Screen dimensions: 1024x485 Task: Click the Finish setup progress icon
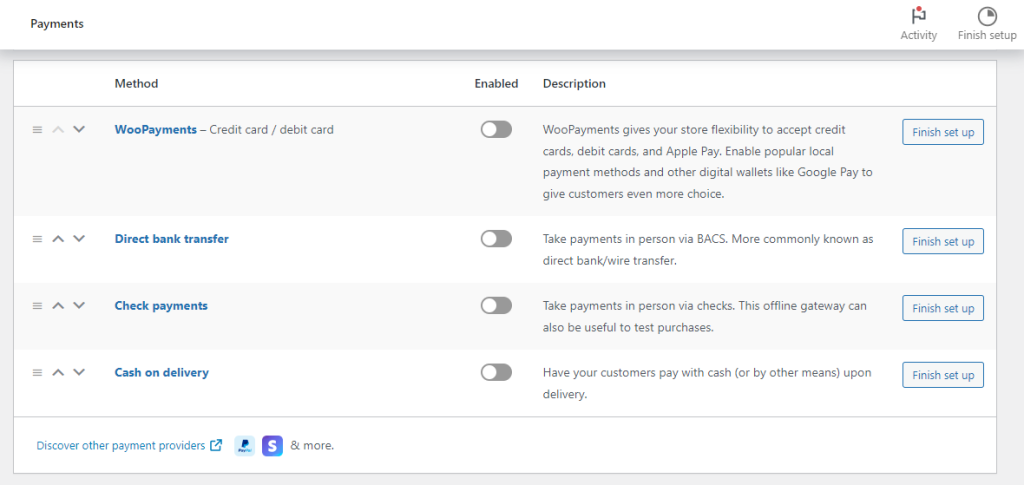coord(986,17)
